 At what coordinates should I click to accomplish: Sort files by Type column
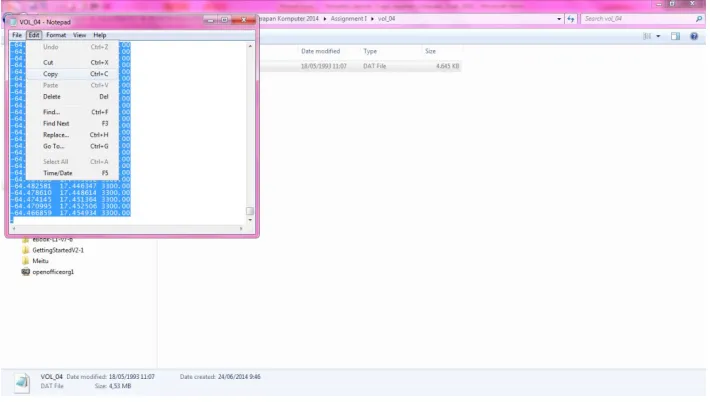click(x=370, y=51)
